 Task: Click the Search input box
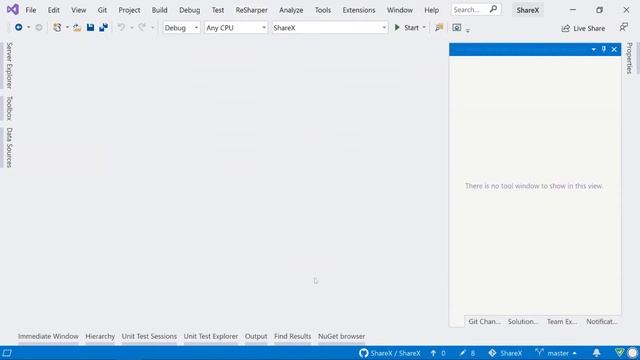(470, 9)
